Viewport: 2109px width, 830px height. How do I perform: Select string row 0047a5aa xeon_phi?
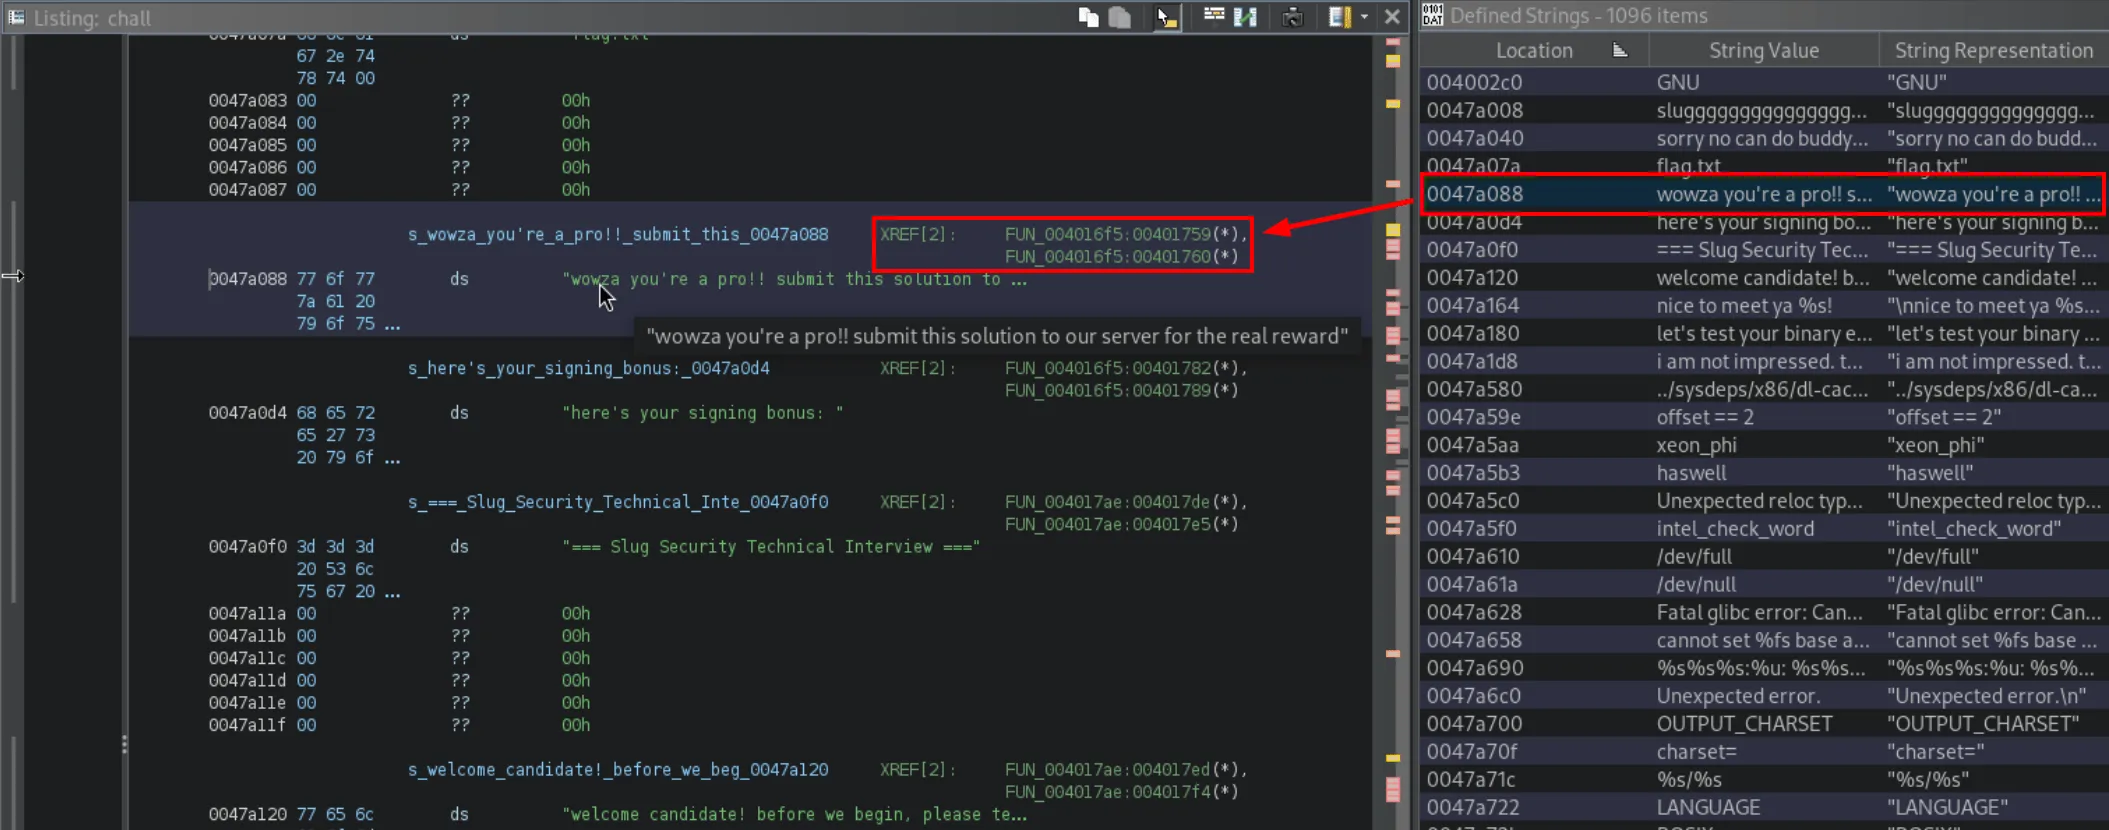[x=1764, y=445]
